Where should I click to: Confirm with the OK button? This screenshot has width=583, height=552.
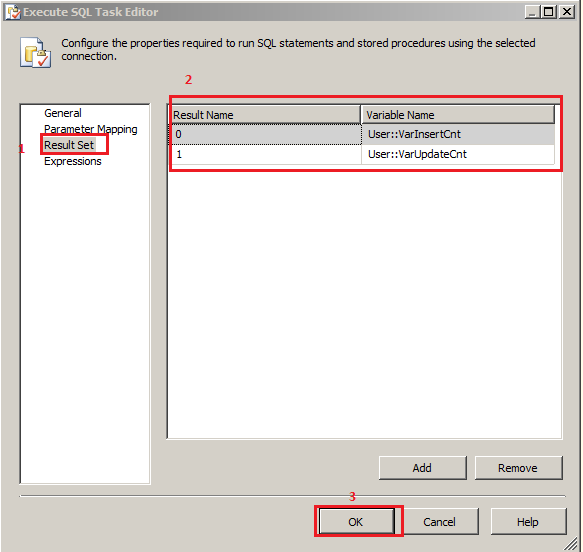357,522
